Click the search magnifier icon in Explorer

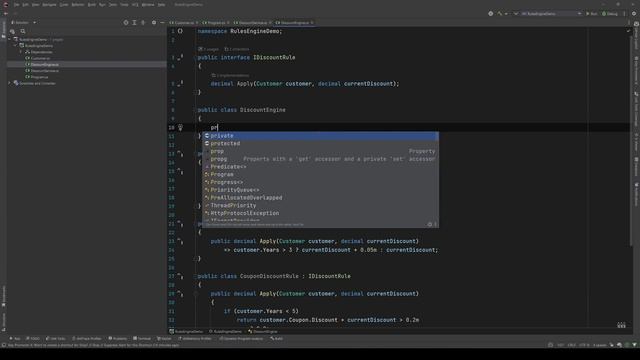[23, 31]
